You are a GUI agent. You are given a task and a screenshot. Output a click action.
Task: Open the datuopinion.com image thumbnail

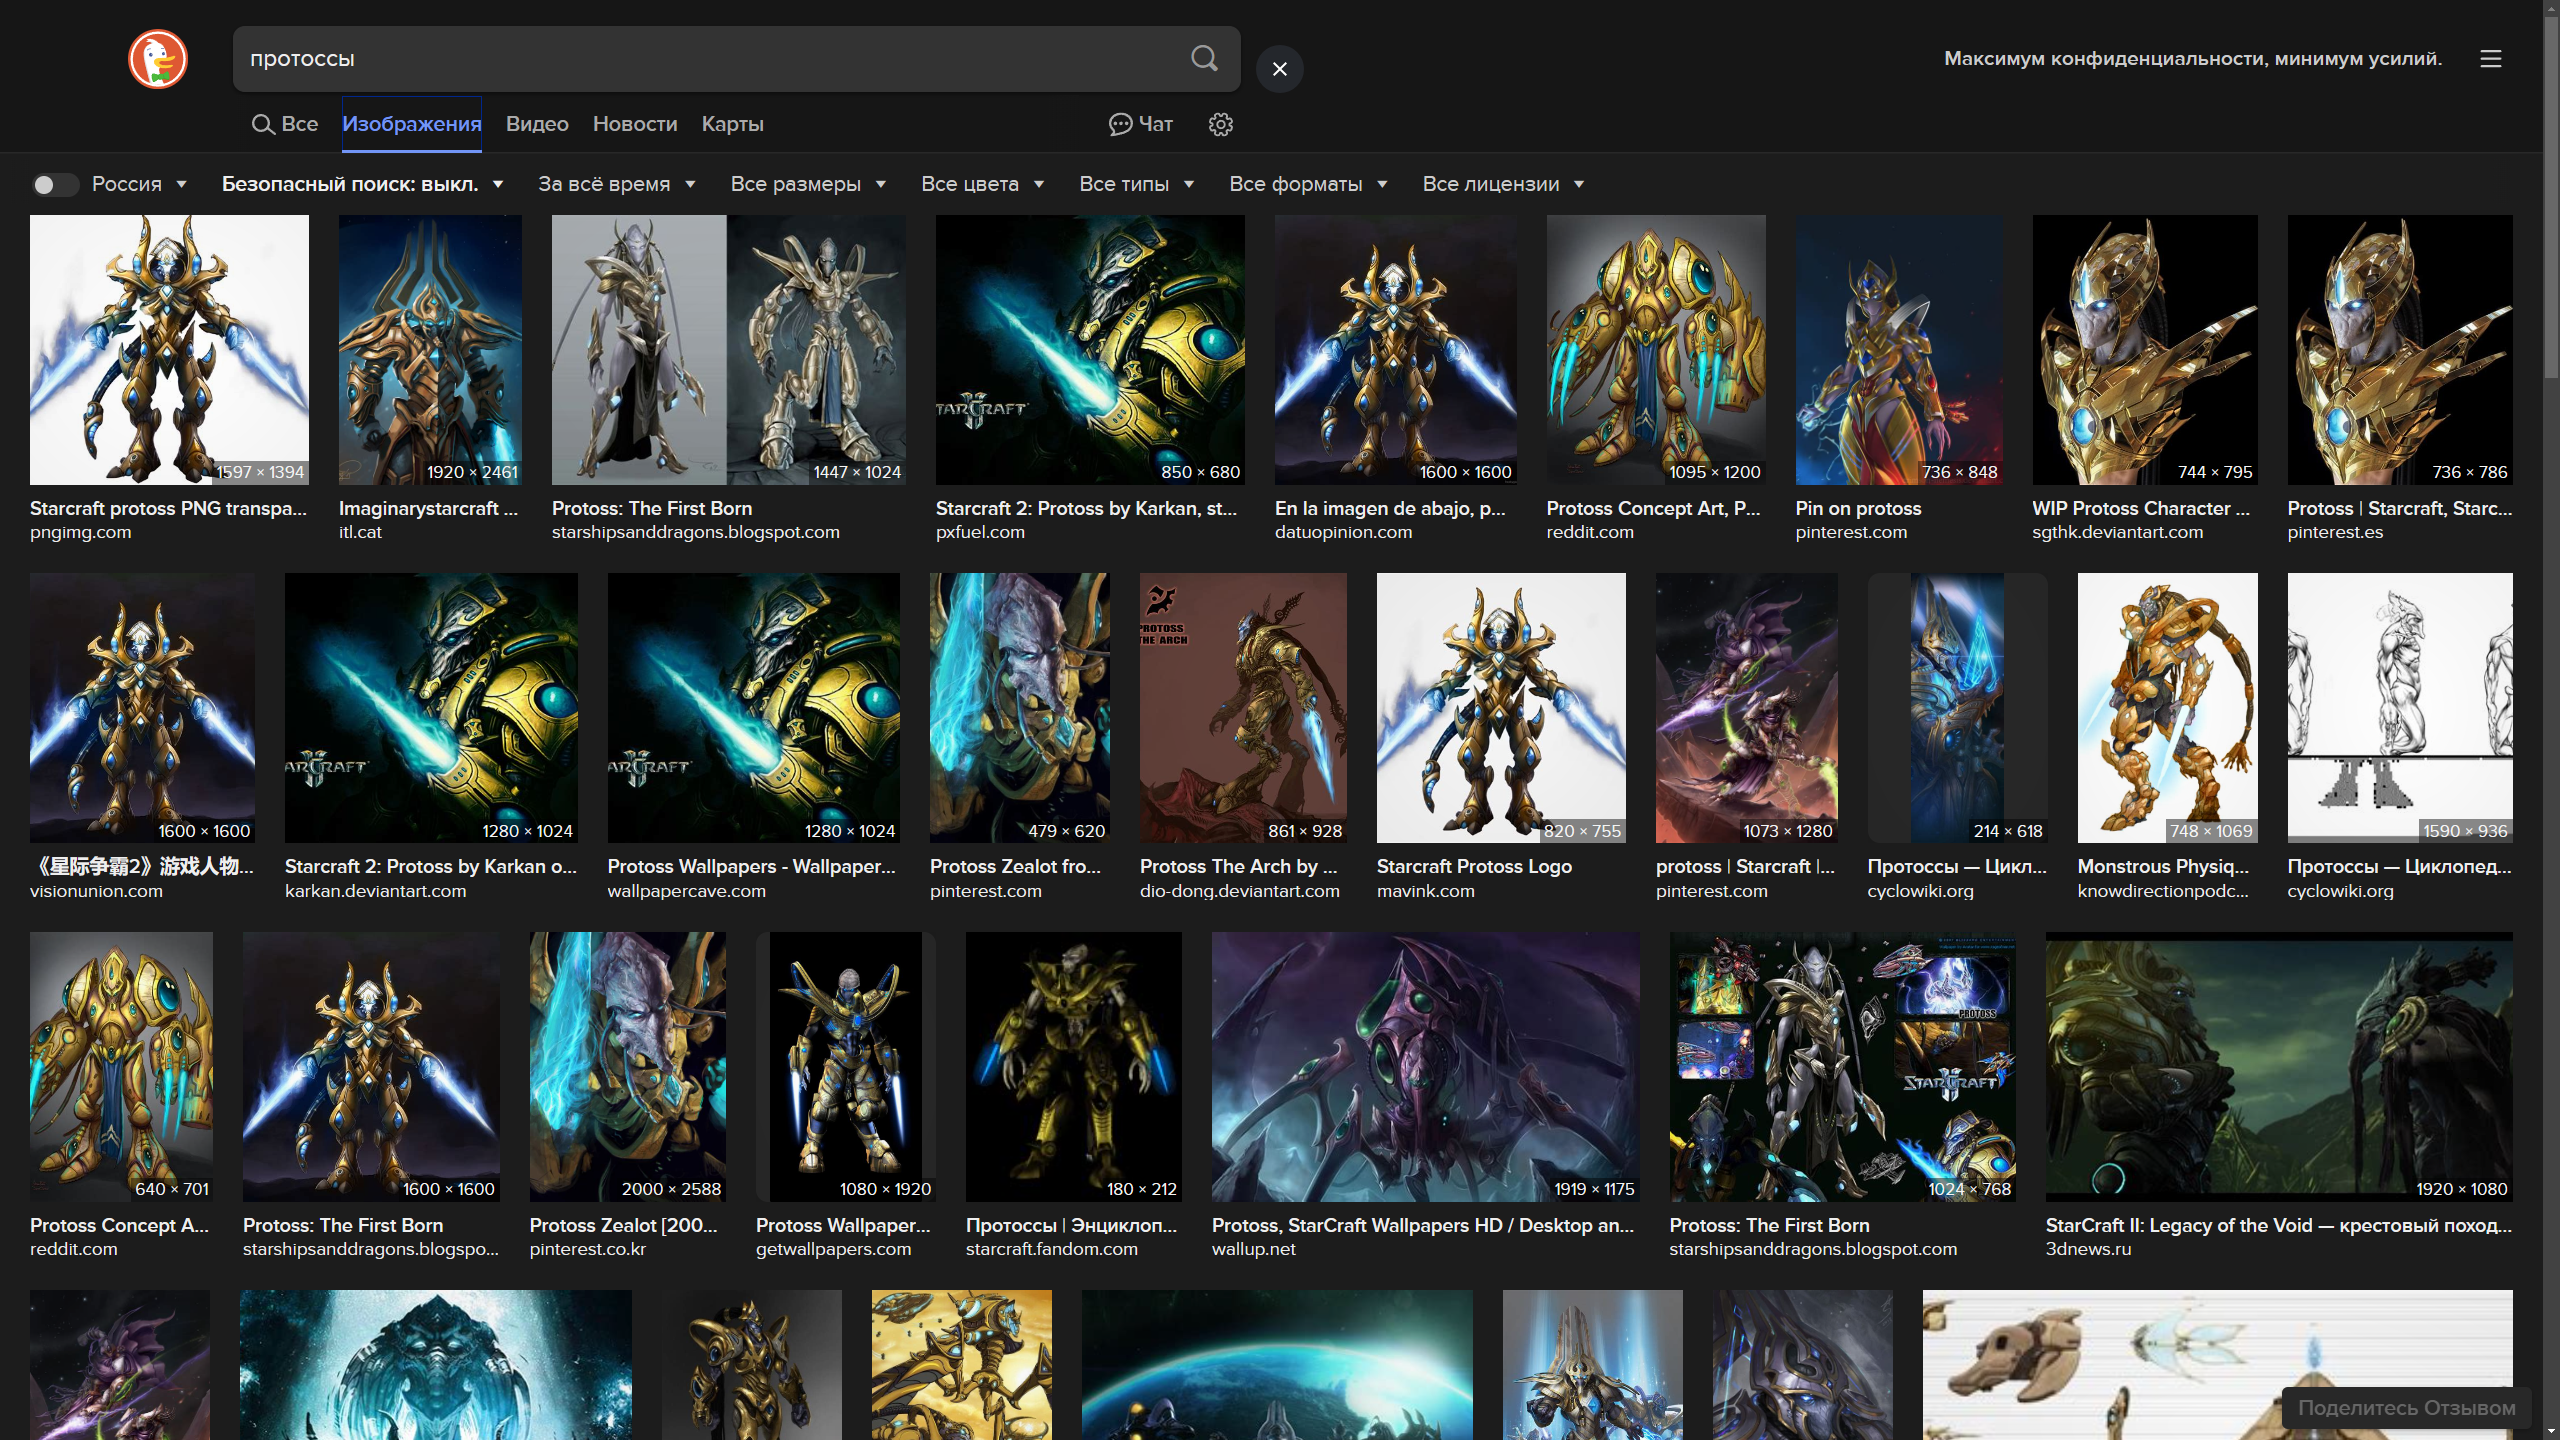(1396, 350)
